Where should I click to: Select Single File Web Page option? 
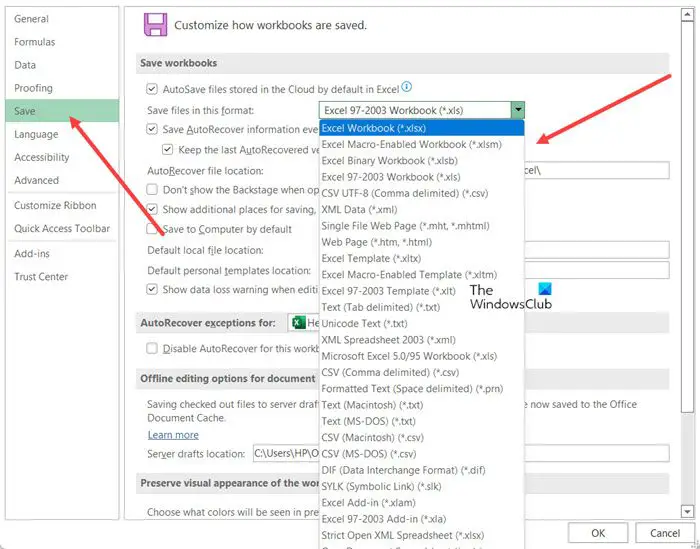point(421,226)
